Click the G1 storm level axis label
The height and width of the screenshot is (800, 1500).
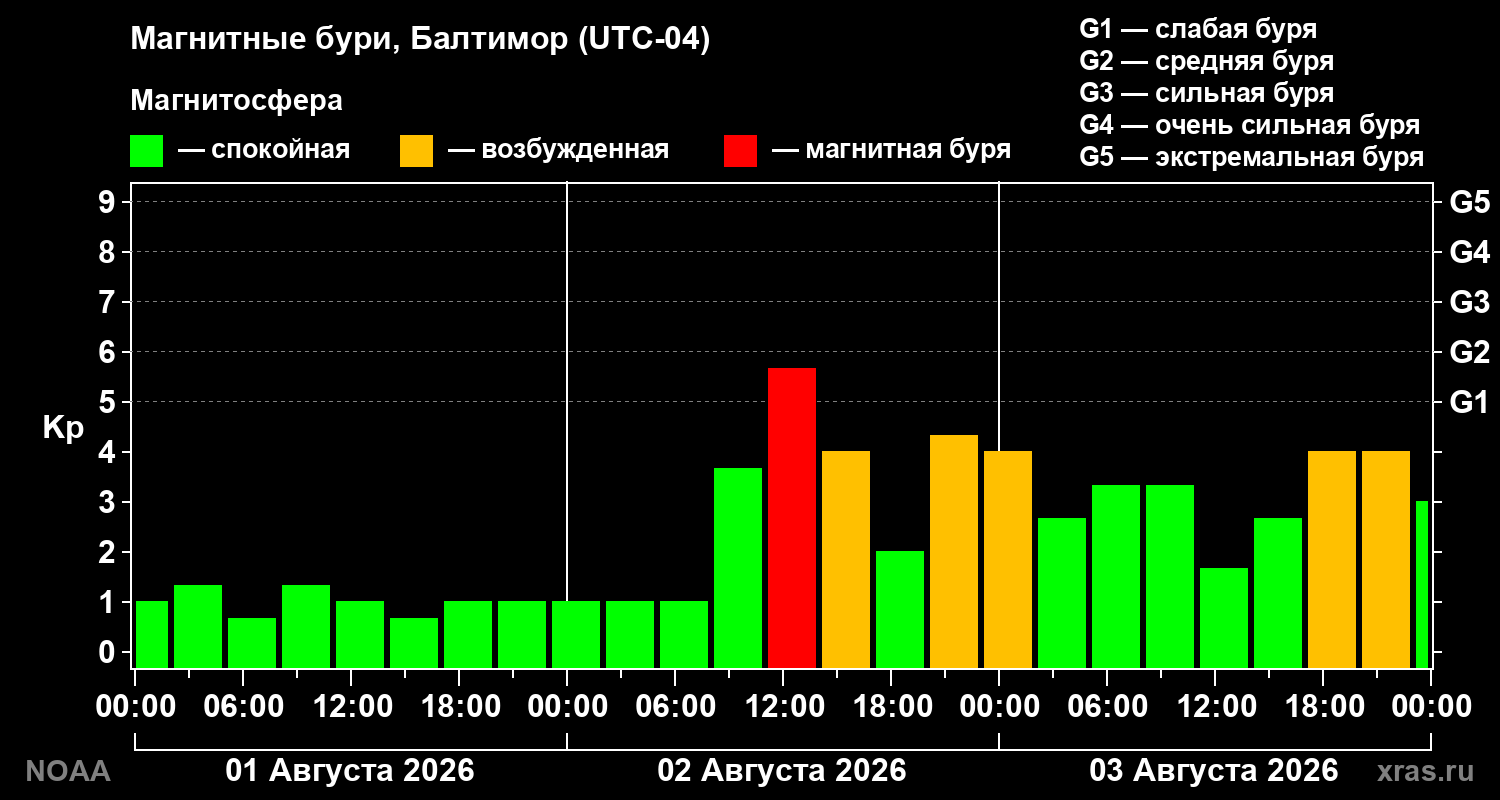pos(1469,402)
